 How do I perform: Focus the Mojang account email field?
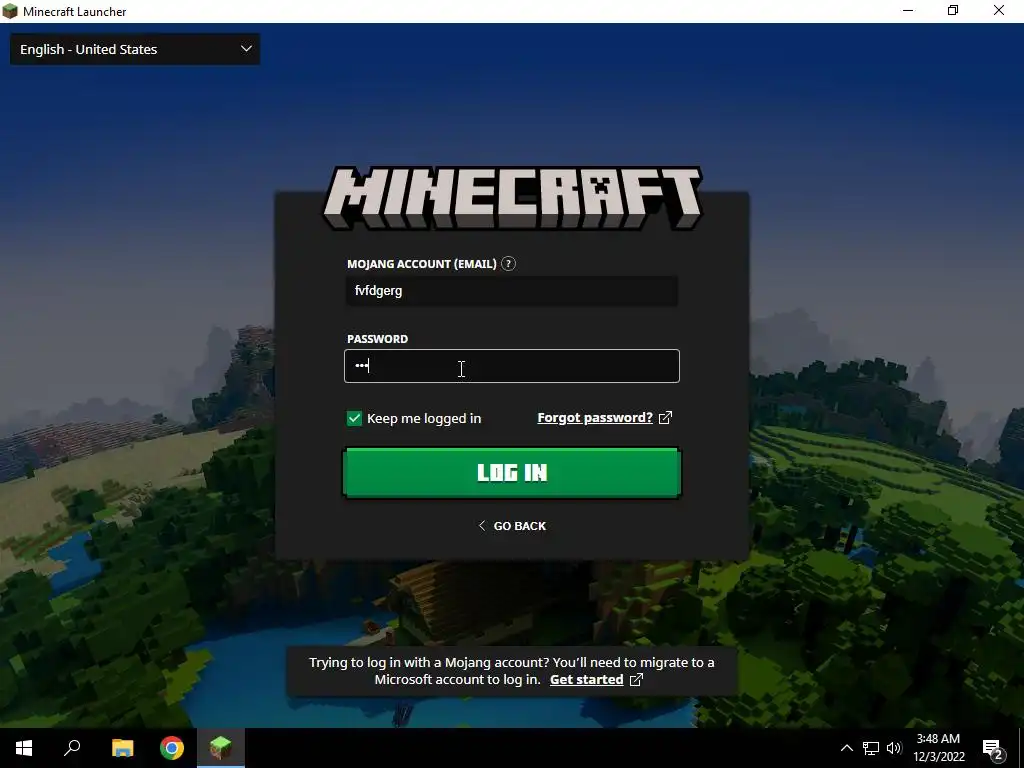(x=511, y=291)
